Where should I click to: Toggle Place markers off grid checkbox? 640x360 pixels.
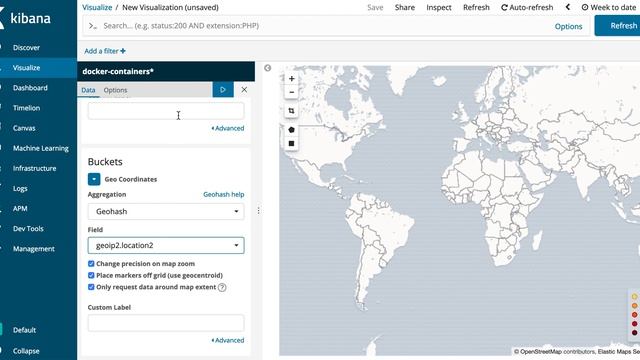click(91, 276)
